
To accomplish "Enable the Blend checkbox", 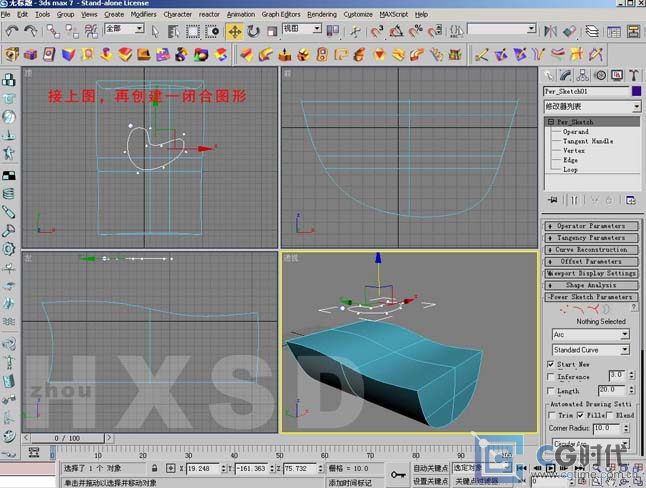I will tap(610, 415).
